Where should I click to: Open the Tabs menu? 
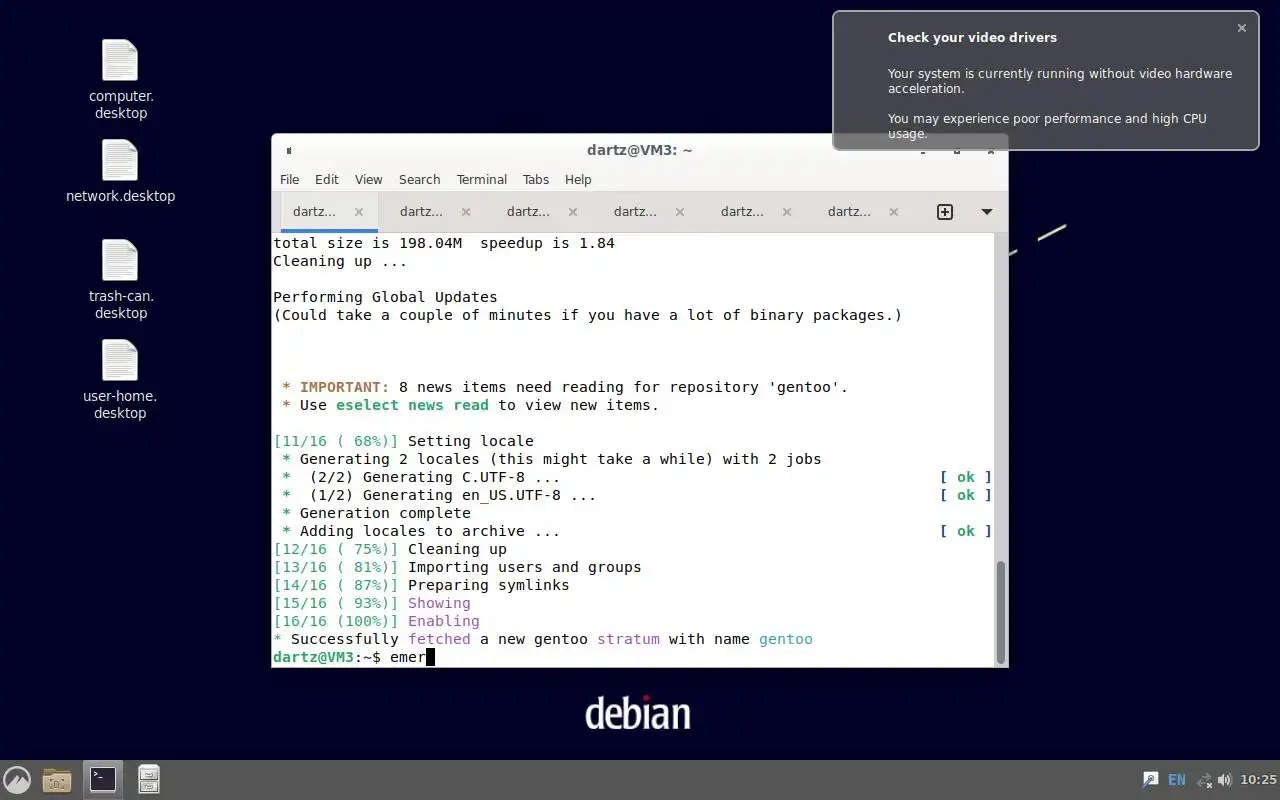(x=536, y=179)
